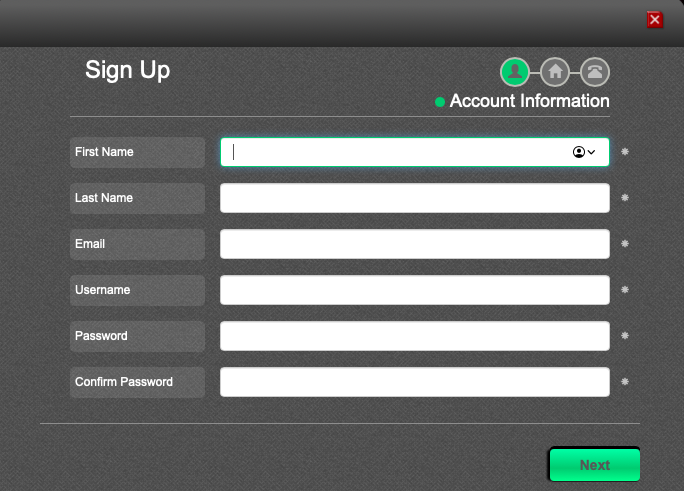Click the Sign Up heading
This screenshot has height=491, width=684.
(x=127, y=70)
